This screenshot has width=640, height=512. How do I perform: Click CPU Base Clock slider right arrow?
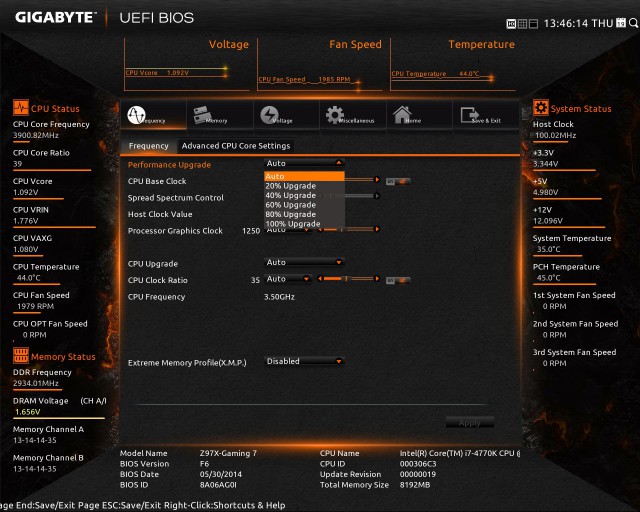(377, 180)
